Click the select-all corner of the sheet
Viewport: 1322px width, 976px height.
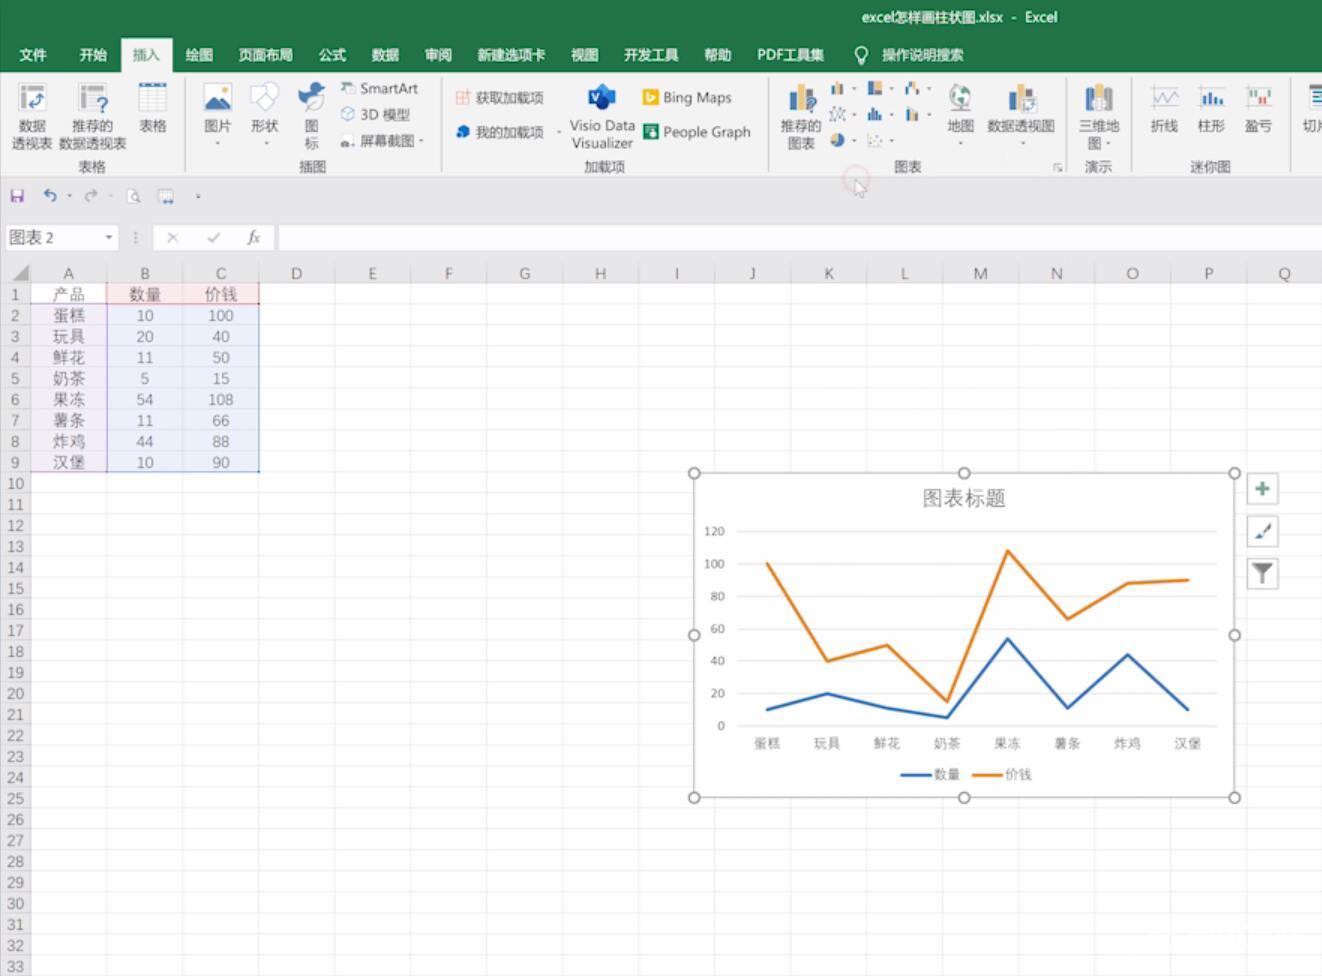(18, 273)
